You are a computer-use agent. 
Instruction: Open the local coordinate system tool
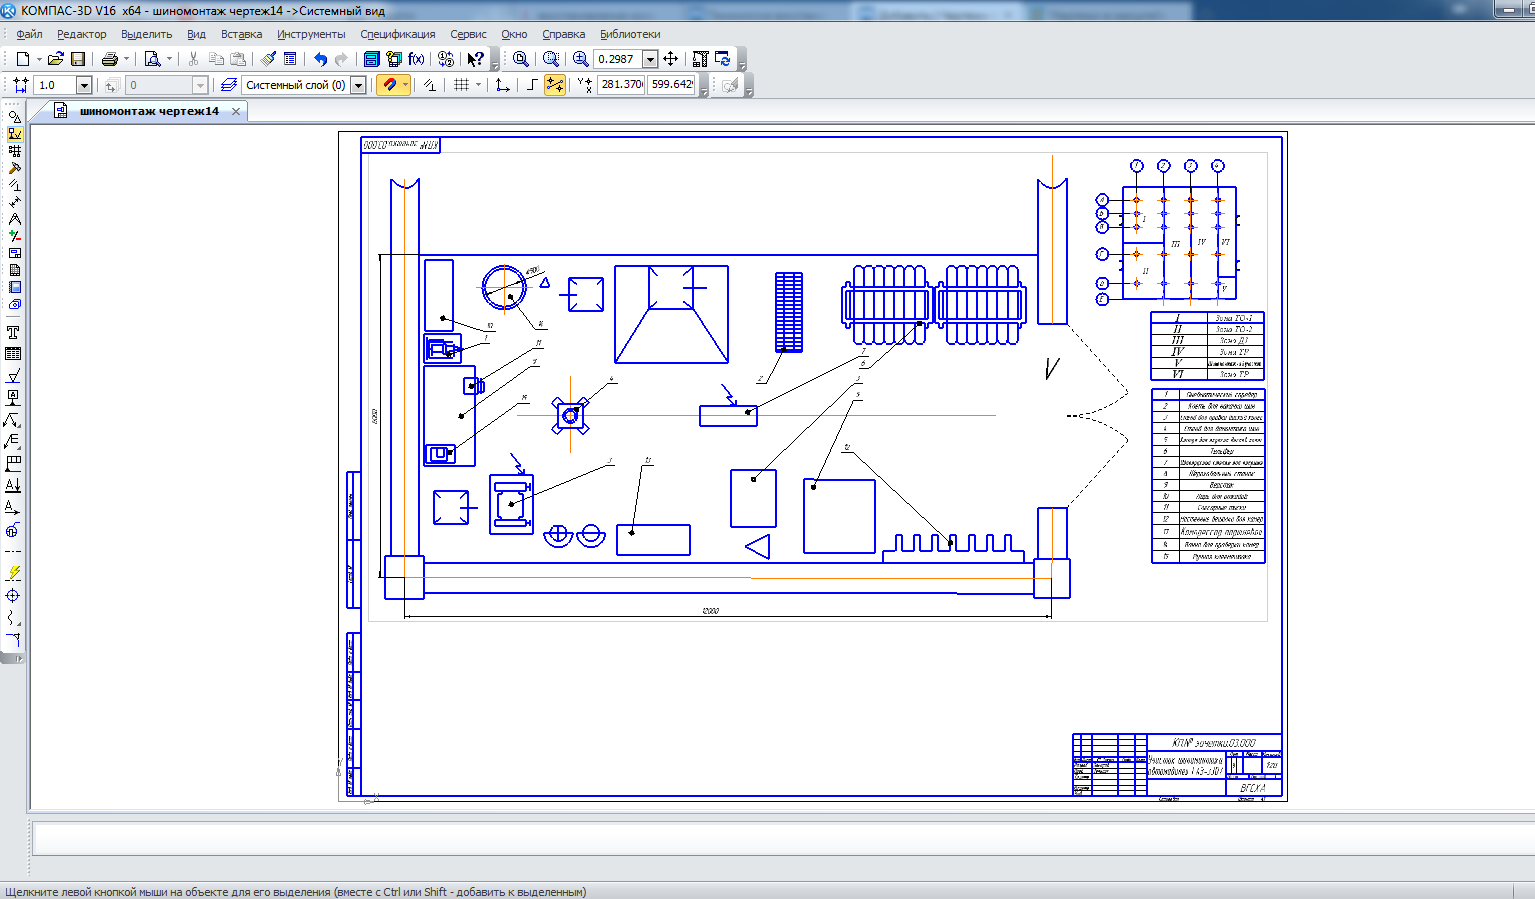coord(503,85)
